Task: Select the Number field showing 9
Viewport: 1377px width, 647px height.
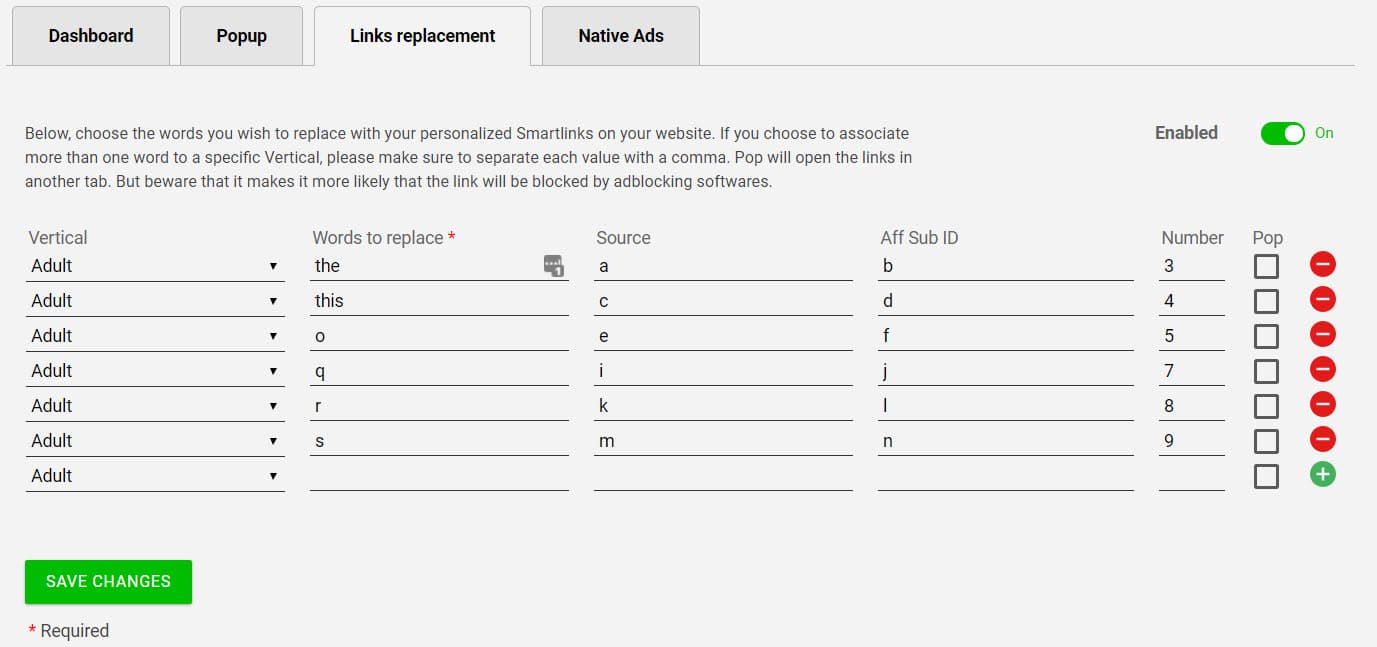Action: [1191, 440]
